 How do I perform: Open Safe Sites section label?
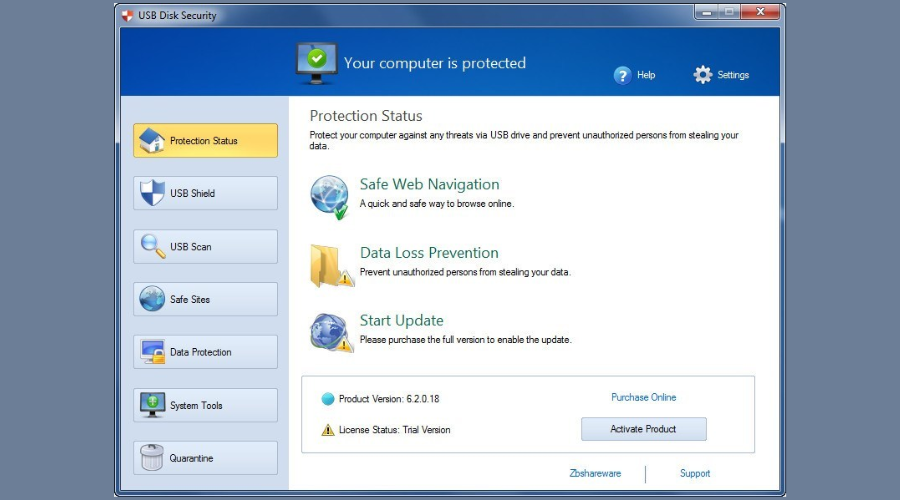[190, 300]
